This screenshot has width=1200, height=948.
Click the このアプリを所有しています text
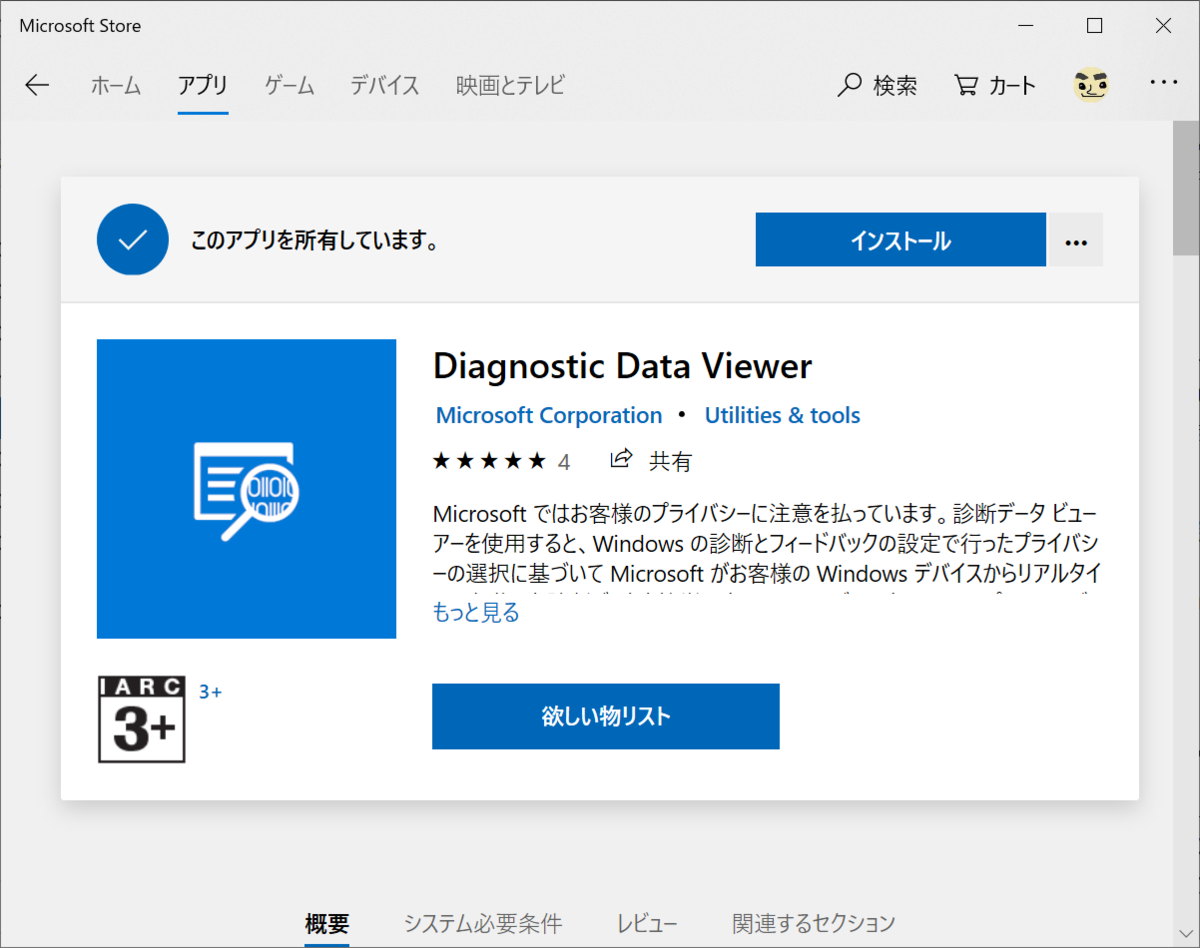[315, 241]
